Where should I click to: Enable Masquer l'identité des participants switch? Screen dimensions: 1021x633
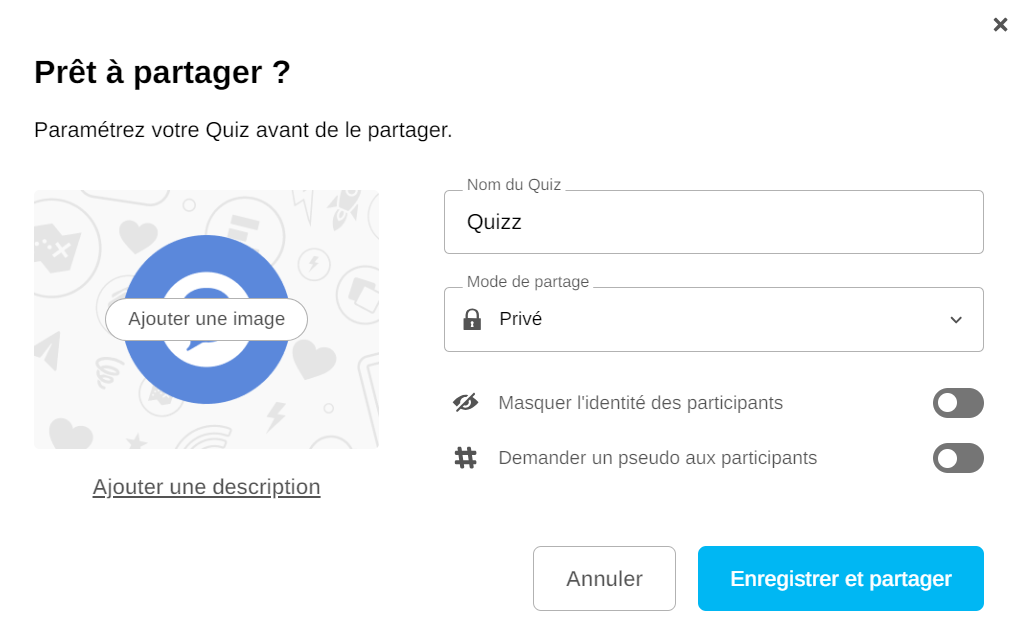(957, 403)
